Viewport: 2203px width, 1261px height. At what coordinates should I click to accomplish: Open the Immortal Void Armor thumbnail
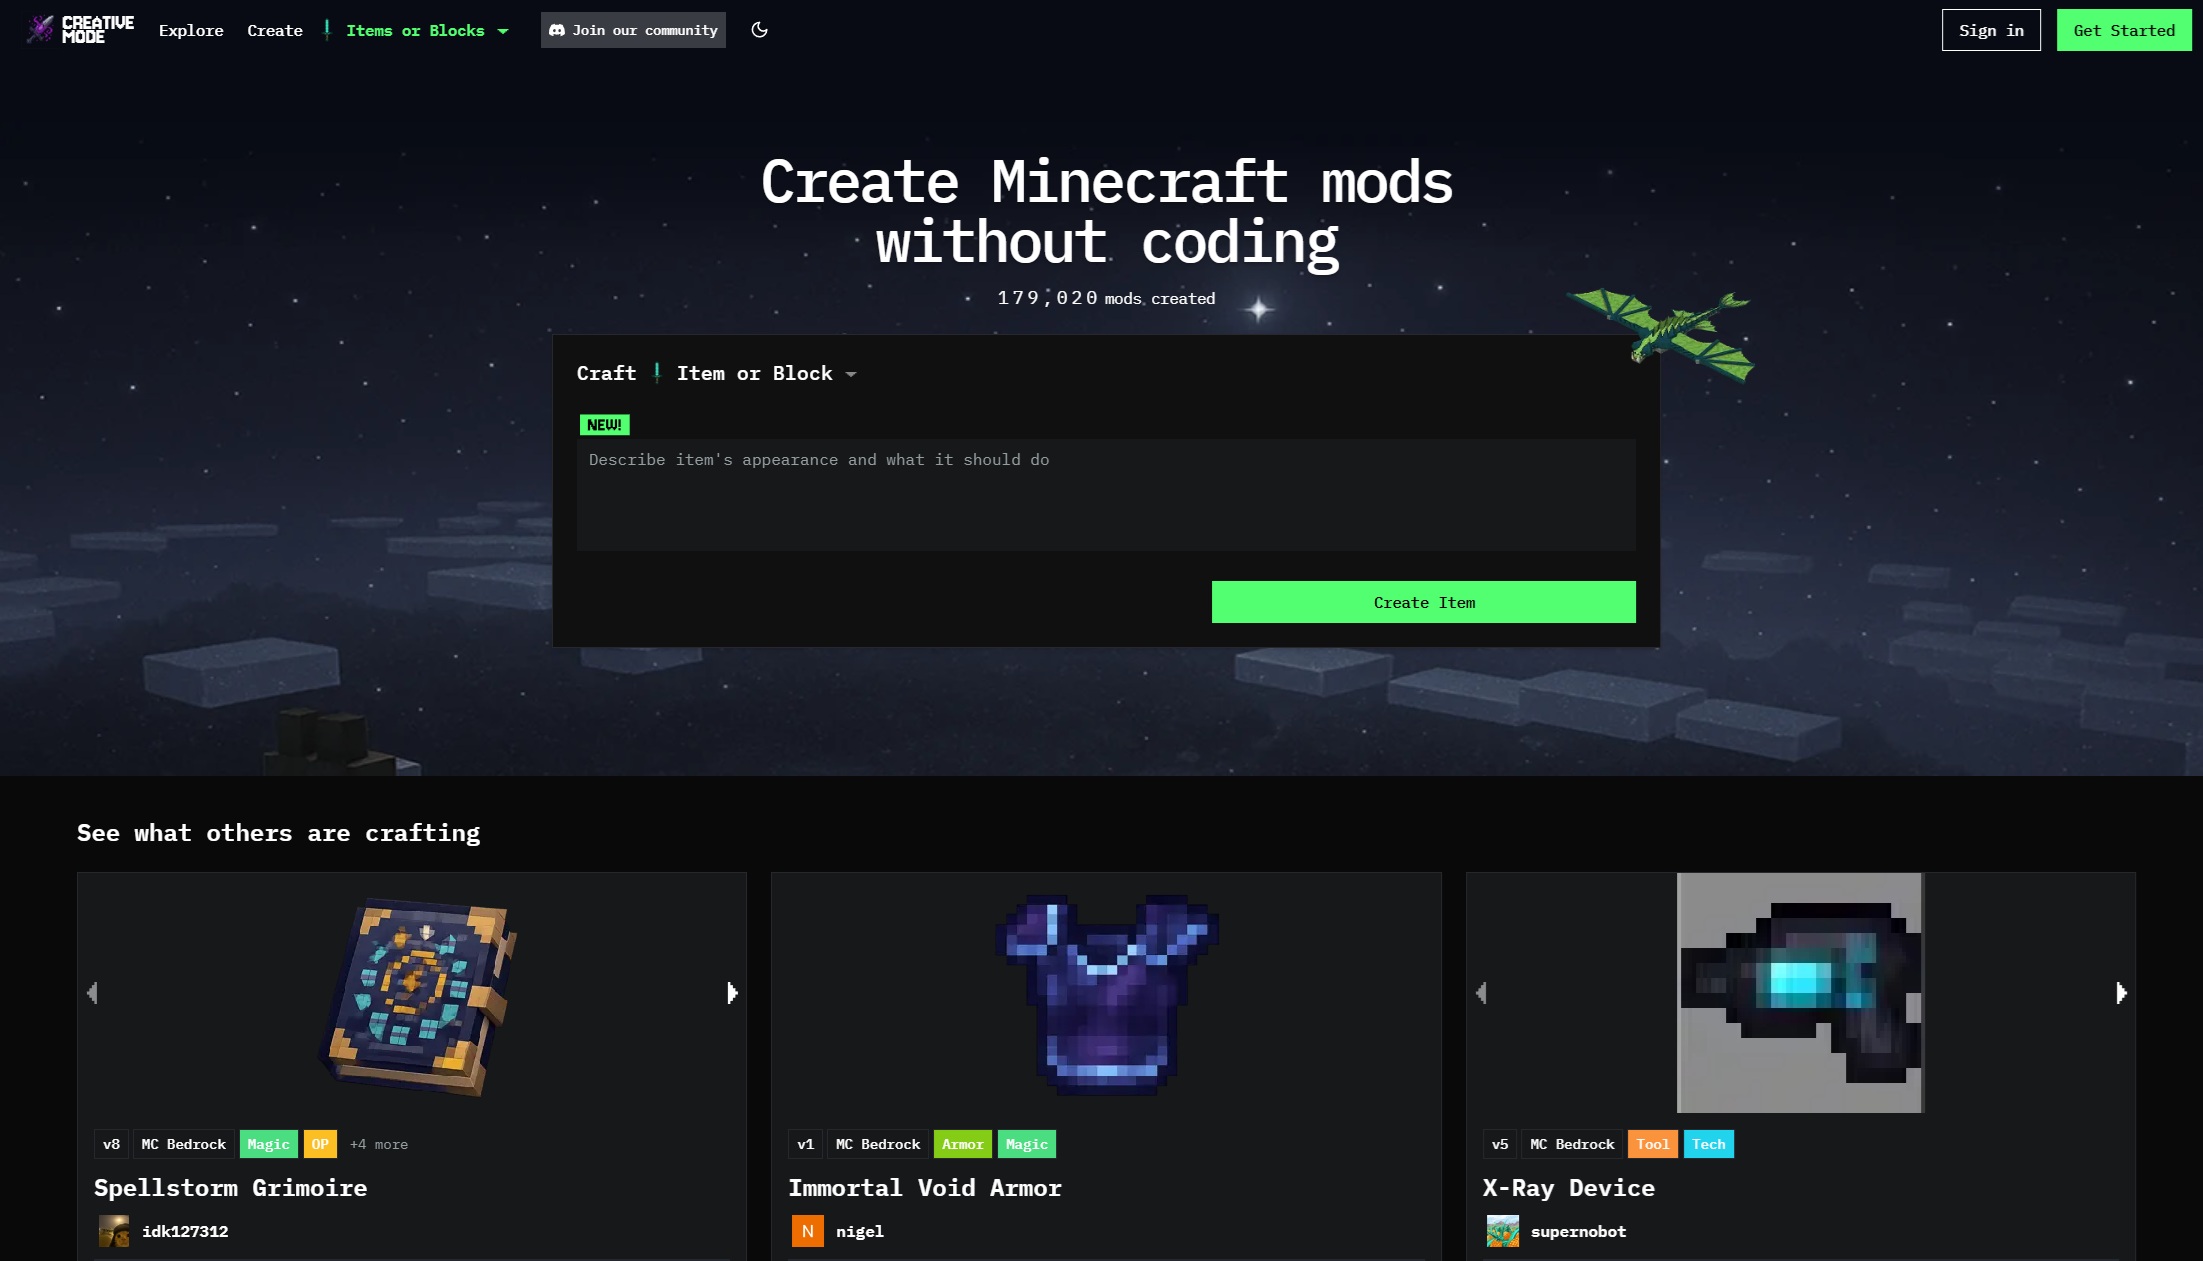[1106, 992]
